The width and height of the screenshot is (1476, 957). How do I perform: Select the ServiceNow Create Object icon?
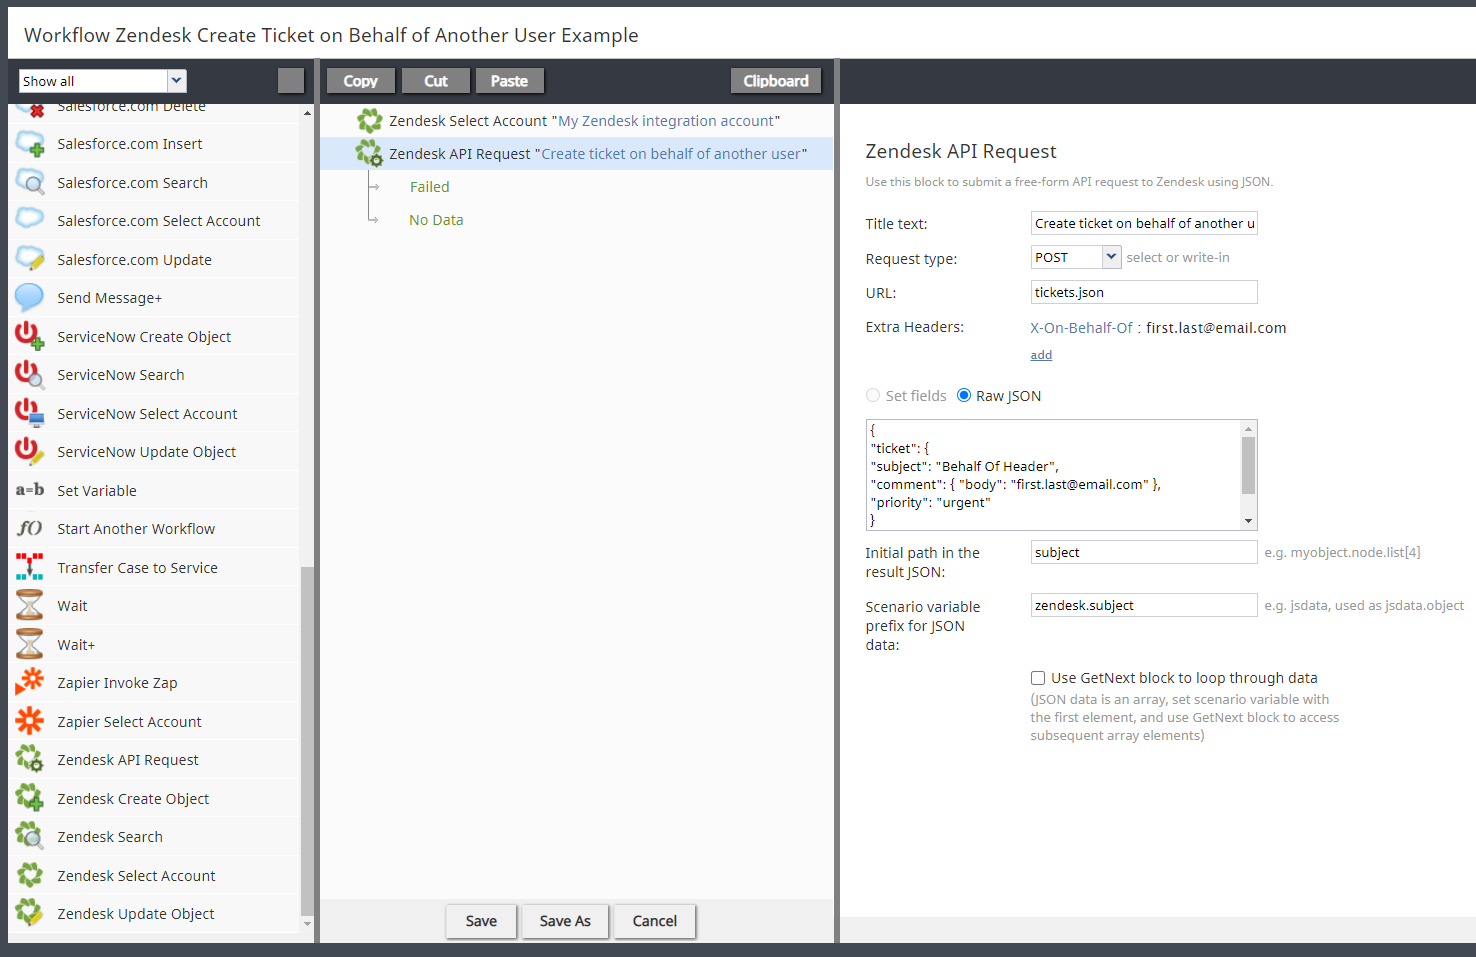click(x=30, y=336)
